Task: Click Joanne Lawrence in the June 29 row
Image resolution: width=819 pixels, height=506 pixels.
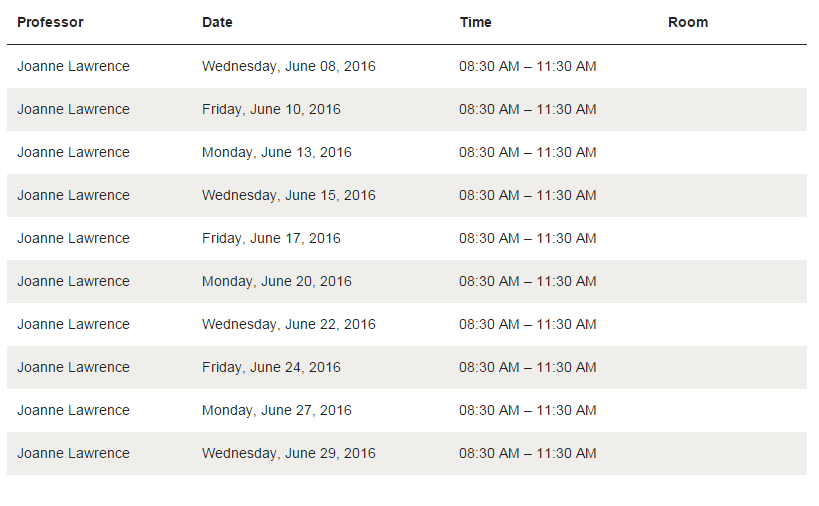Action: pyautogui.click(x=73, y=453)
